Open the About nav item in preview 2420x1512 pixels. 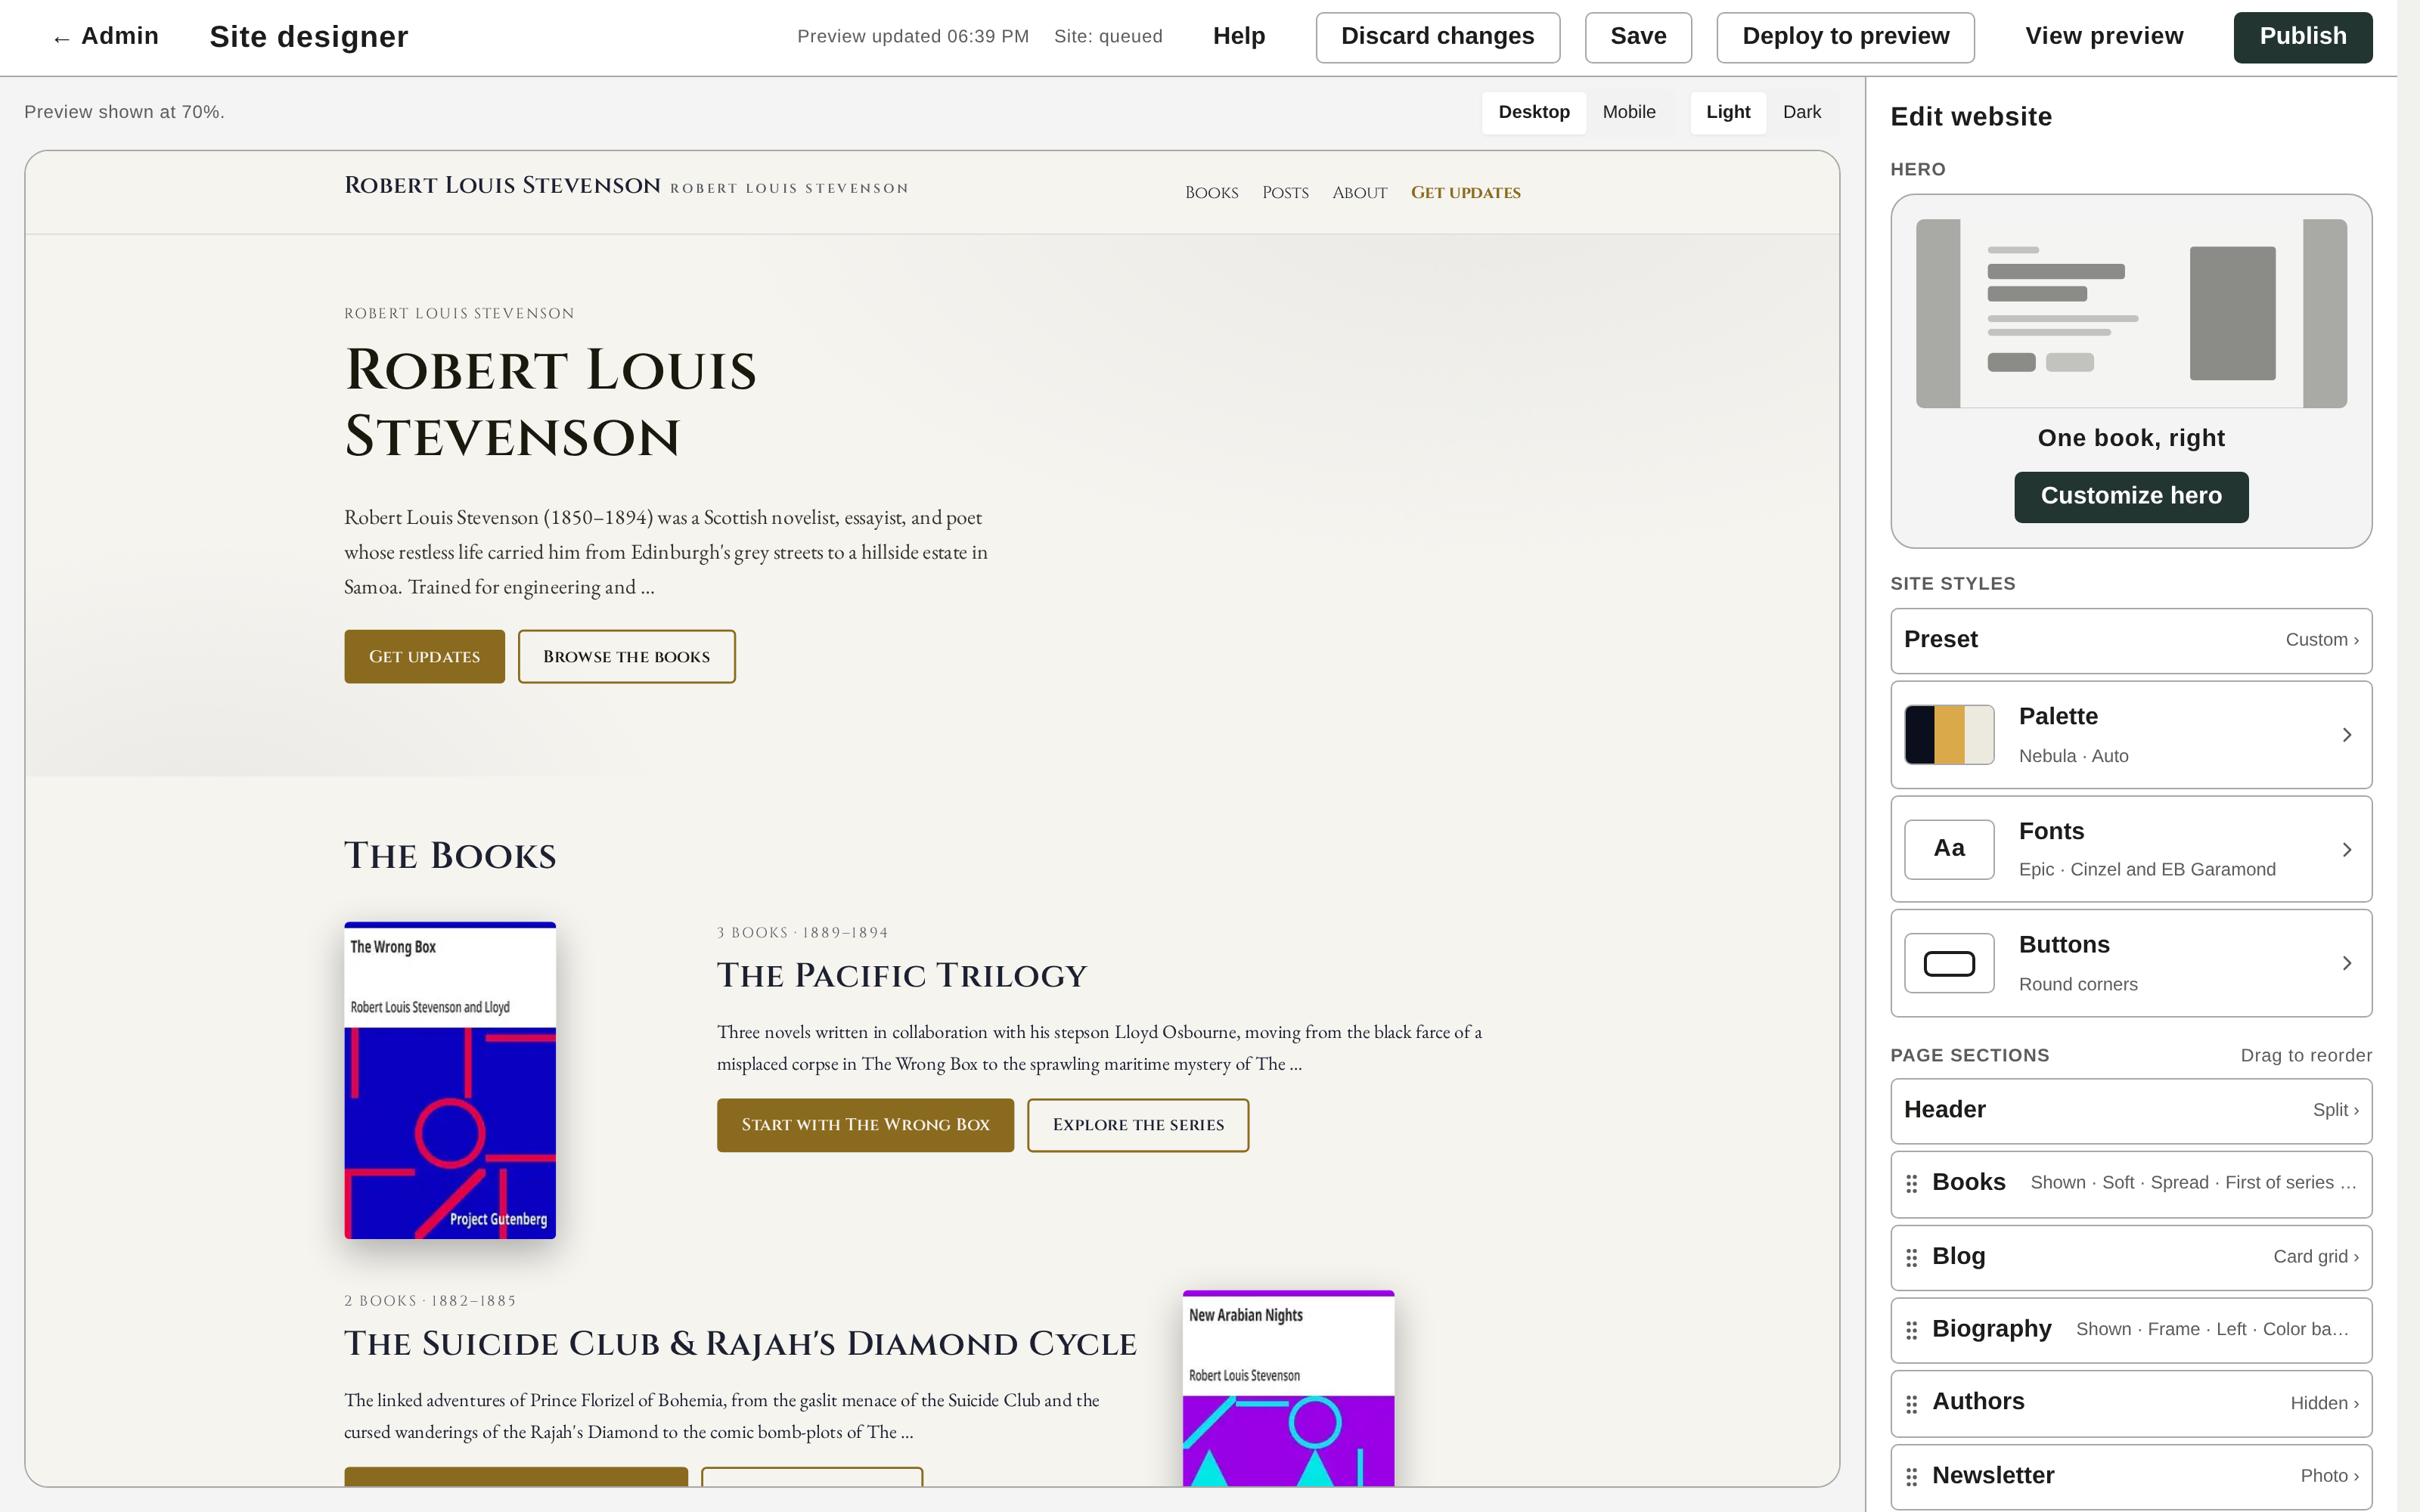(1359, 193)
